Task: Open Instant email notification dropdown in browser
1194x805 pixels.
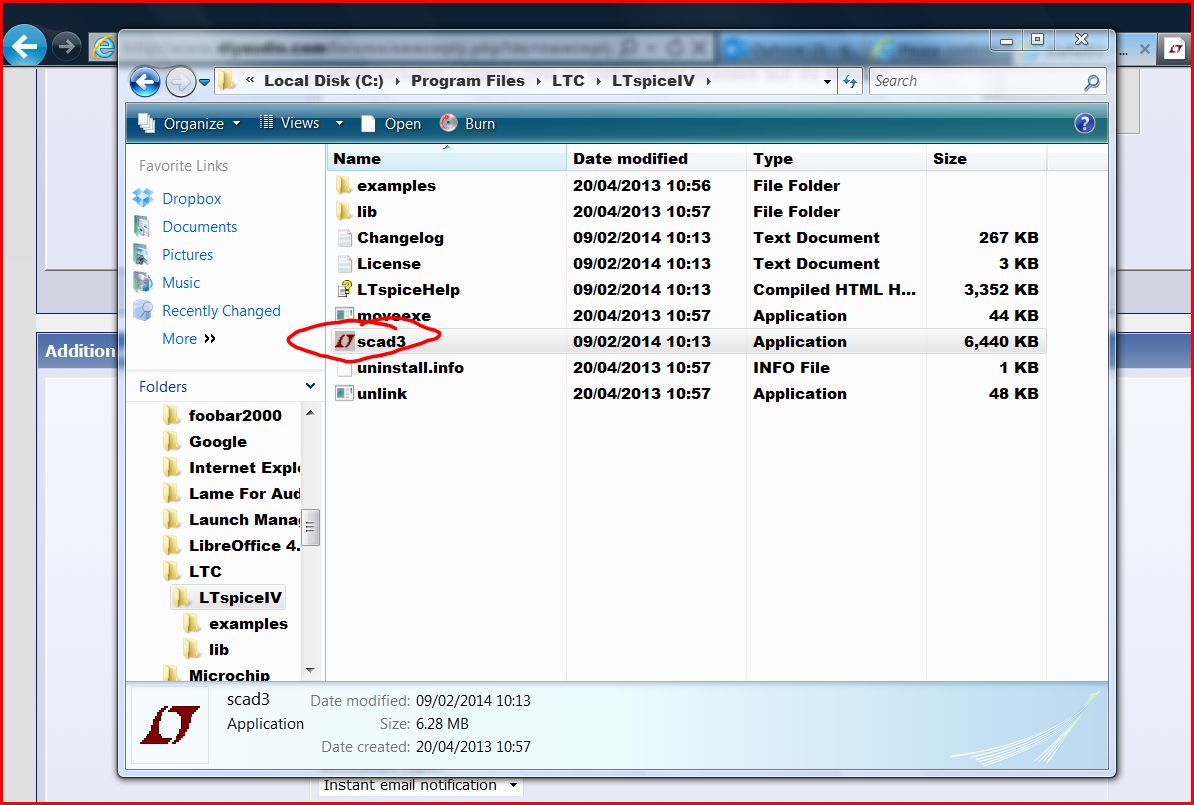Action: click(x=420, y=785)
